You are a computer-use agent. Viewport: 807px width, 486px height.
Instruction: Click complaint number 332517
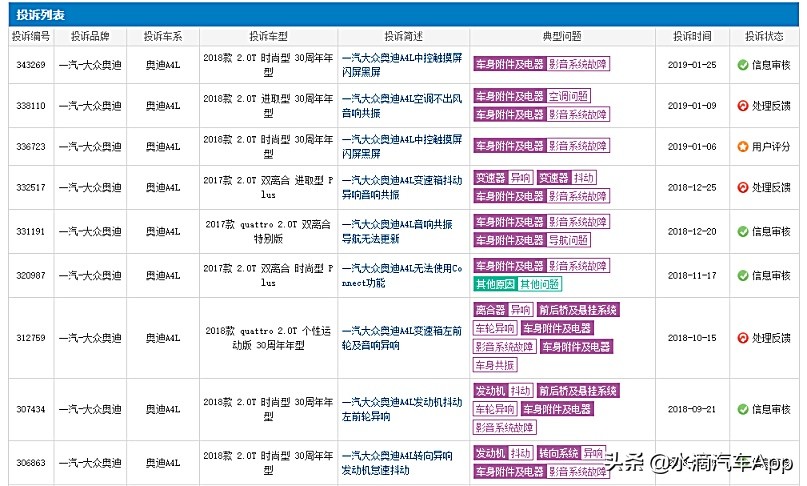click(31, 187)
